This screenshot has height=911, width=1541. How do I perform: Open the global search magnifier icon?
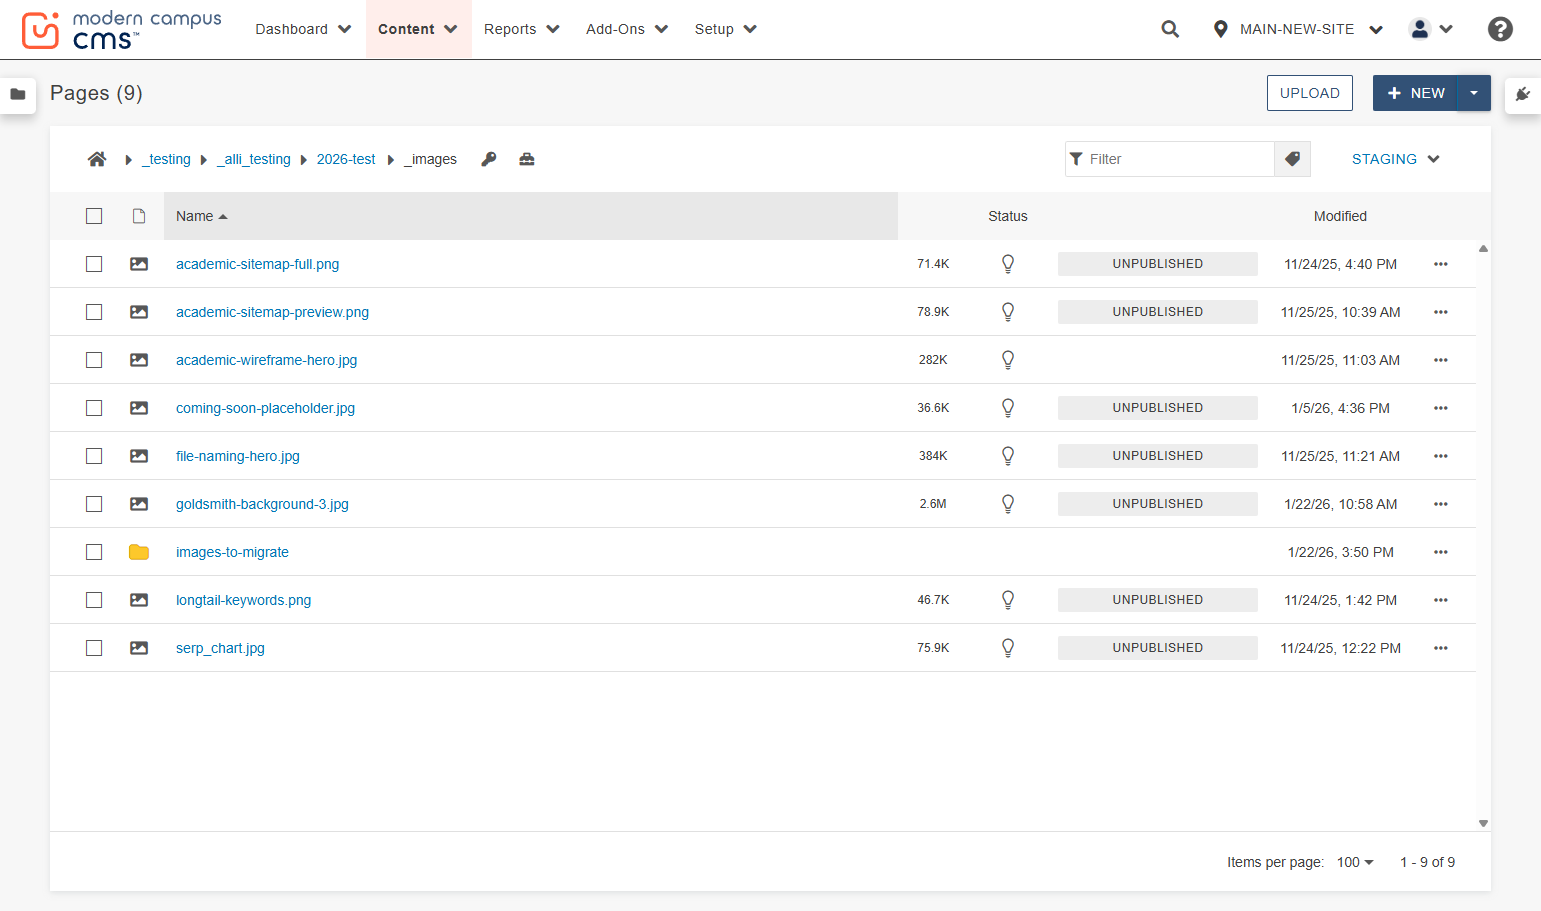(x=1170, y=29)
